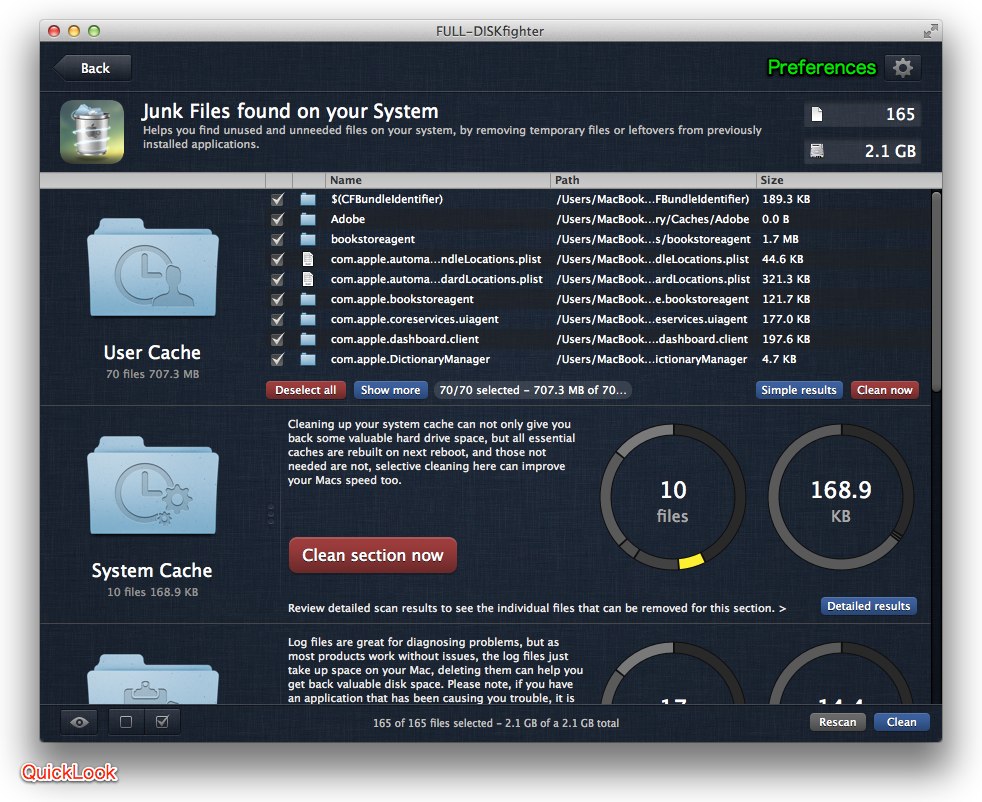982x802 pixels.
Task: Go Back to the previous screen
Action: point(93,68)
